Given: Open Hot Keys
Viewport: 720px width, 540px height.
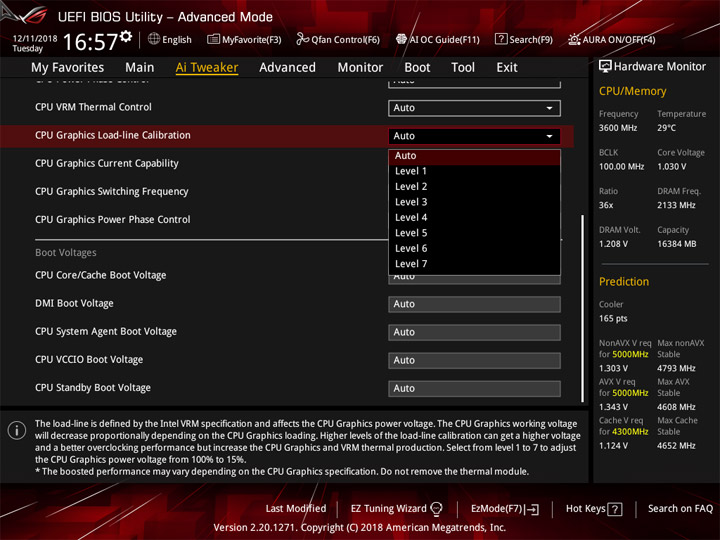Looking at the screenshot, I should pos(594,509).
